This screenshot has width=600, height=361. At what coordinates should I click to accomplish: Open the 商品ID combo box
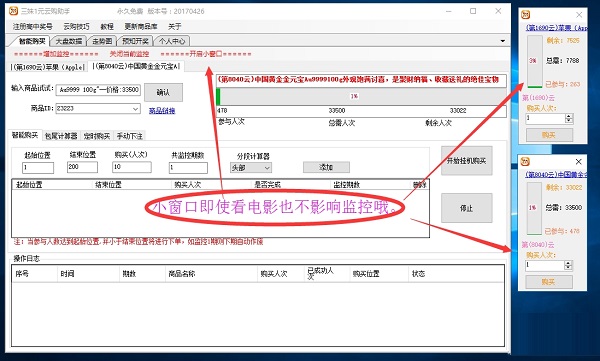98,109
